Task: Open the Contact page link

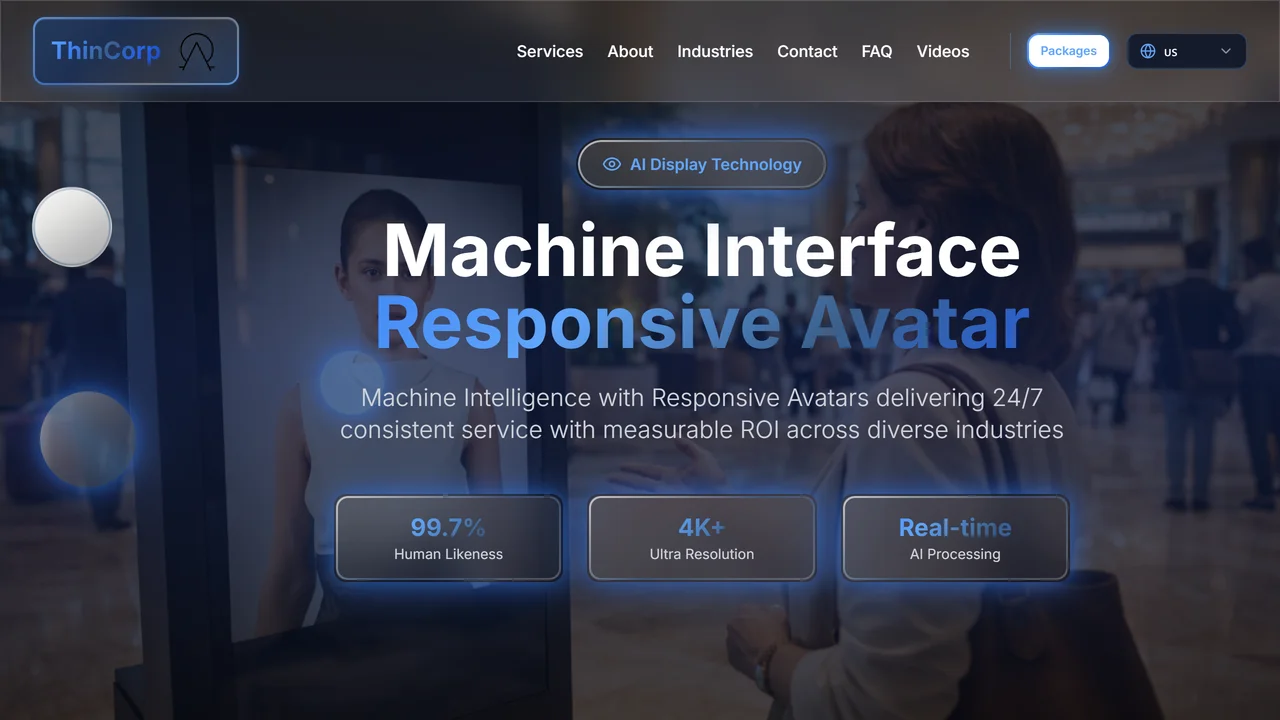Action: tap(807, 51)
